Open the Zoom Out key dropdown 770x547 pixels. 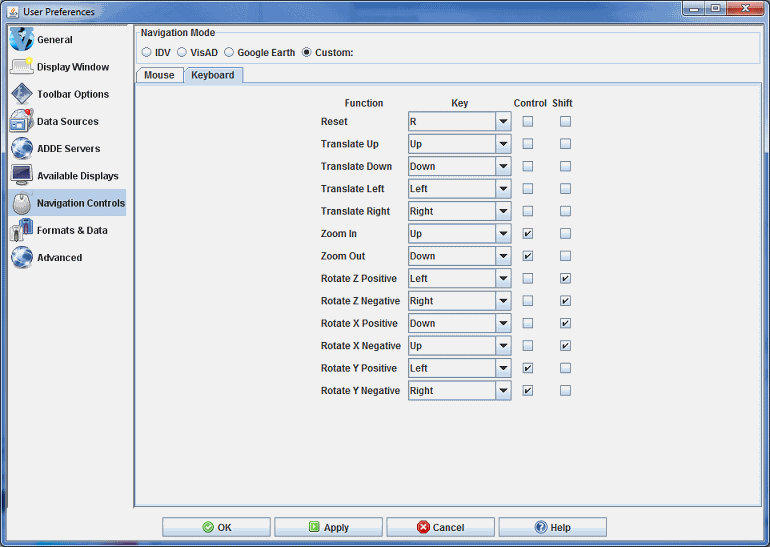click(503, 256)
